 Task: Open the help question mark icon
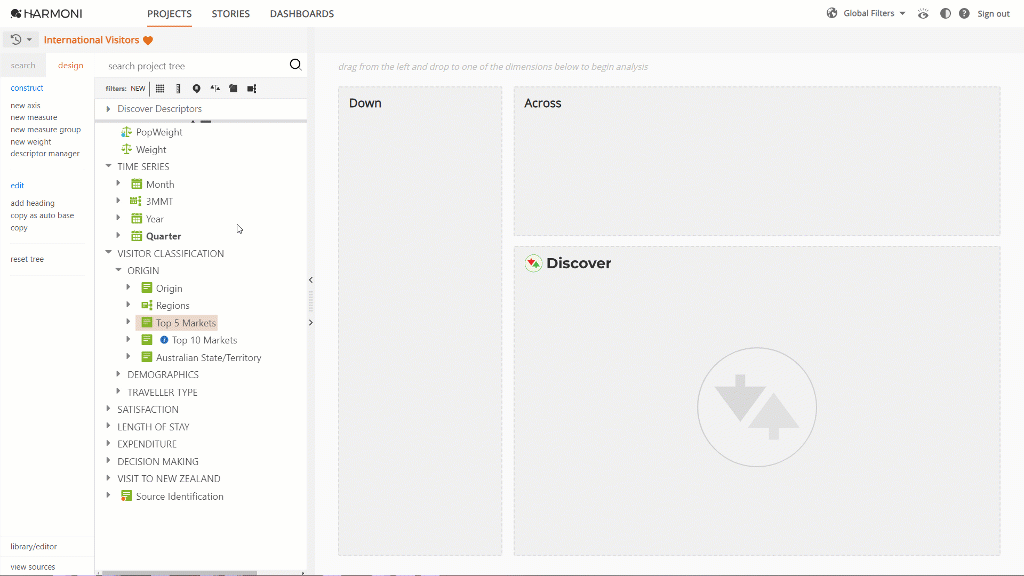point(964,14)
